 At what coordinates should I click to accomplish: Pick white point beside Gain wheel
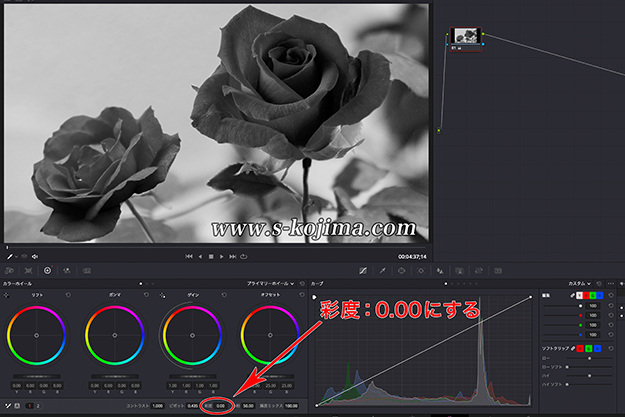pos(162,295)
